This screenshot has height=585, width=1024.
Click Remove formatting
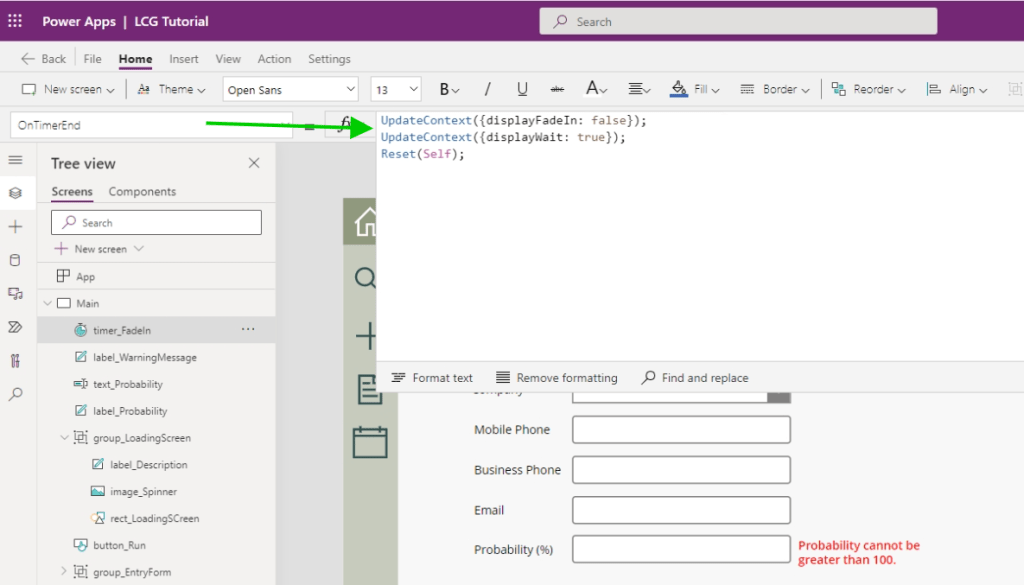[x=556, y=377]
